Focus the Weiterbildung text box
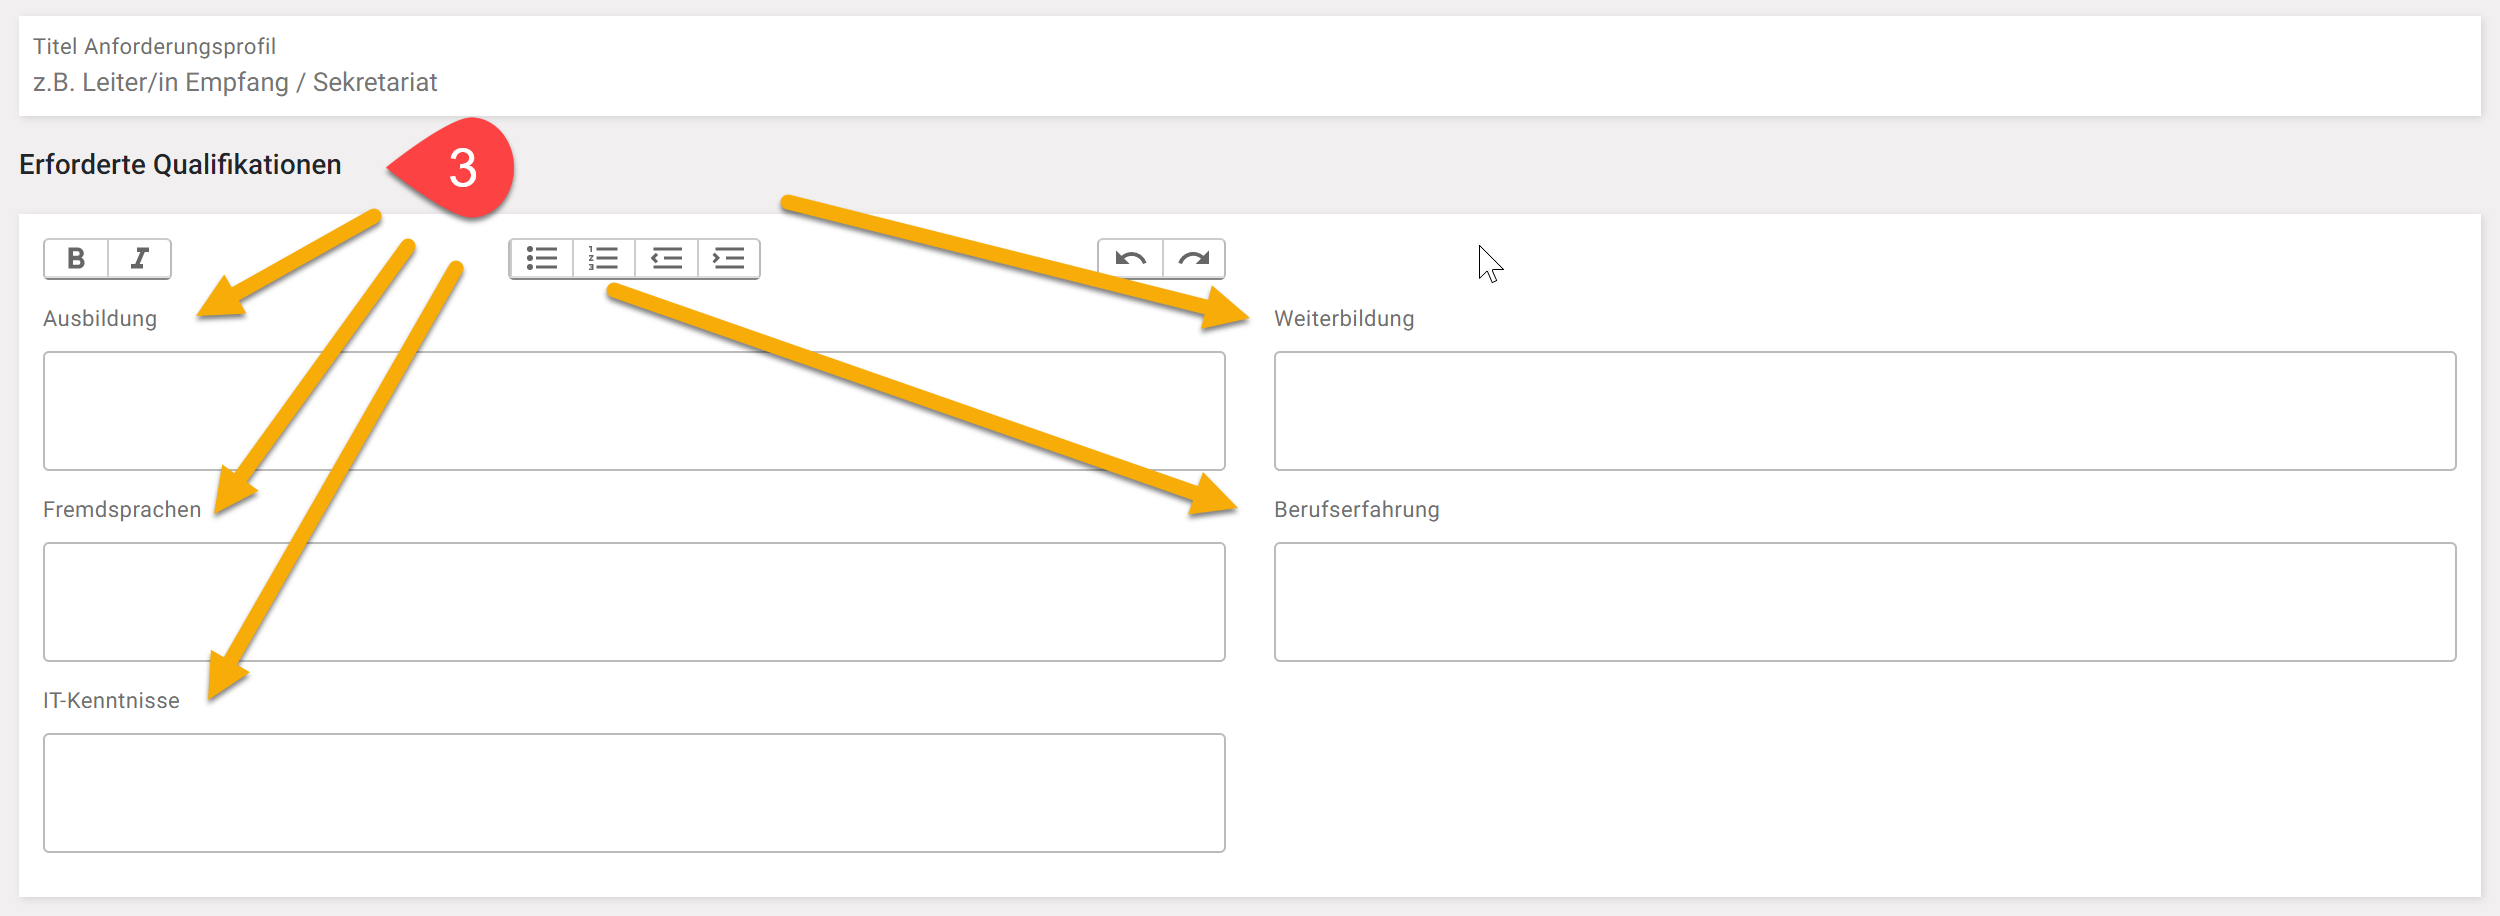 [x=1864, y=411]
